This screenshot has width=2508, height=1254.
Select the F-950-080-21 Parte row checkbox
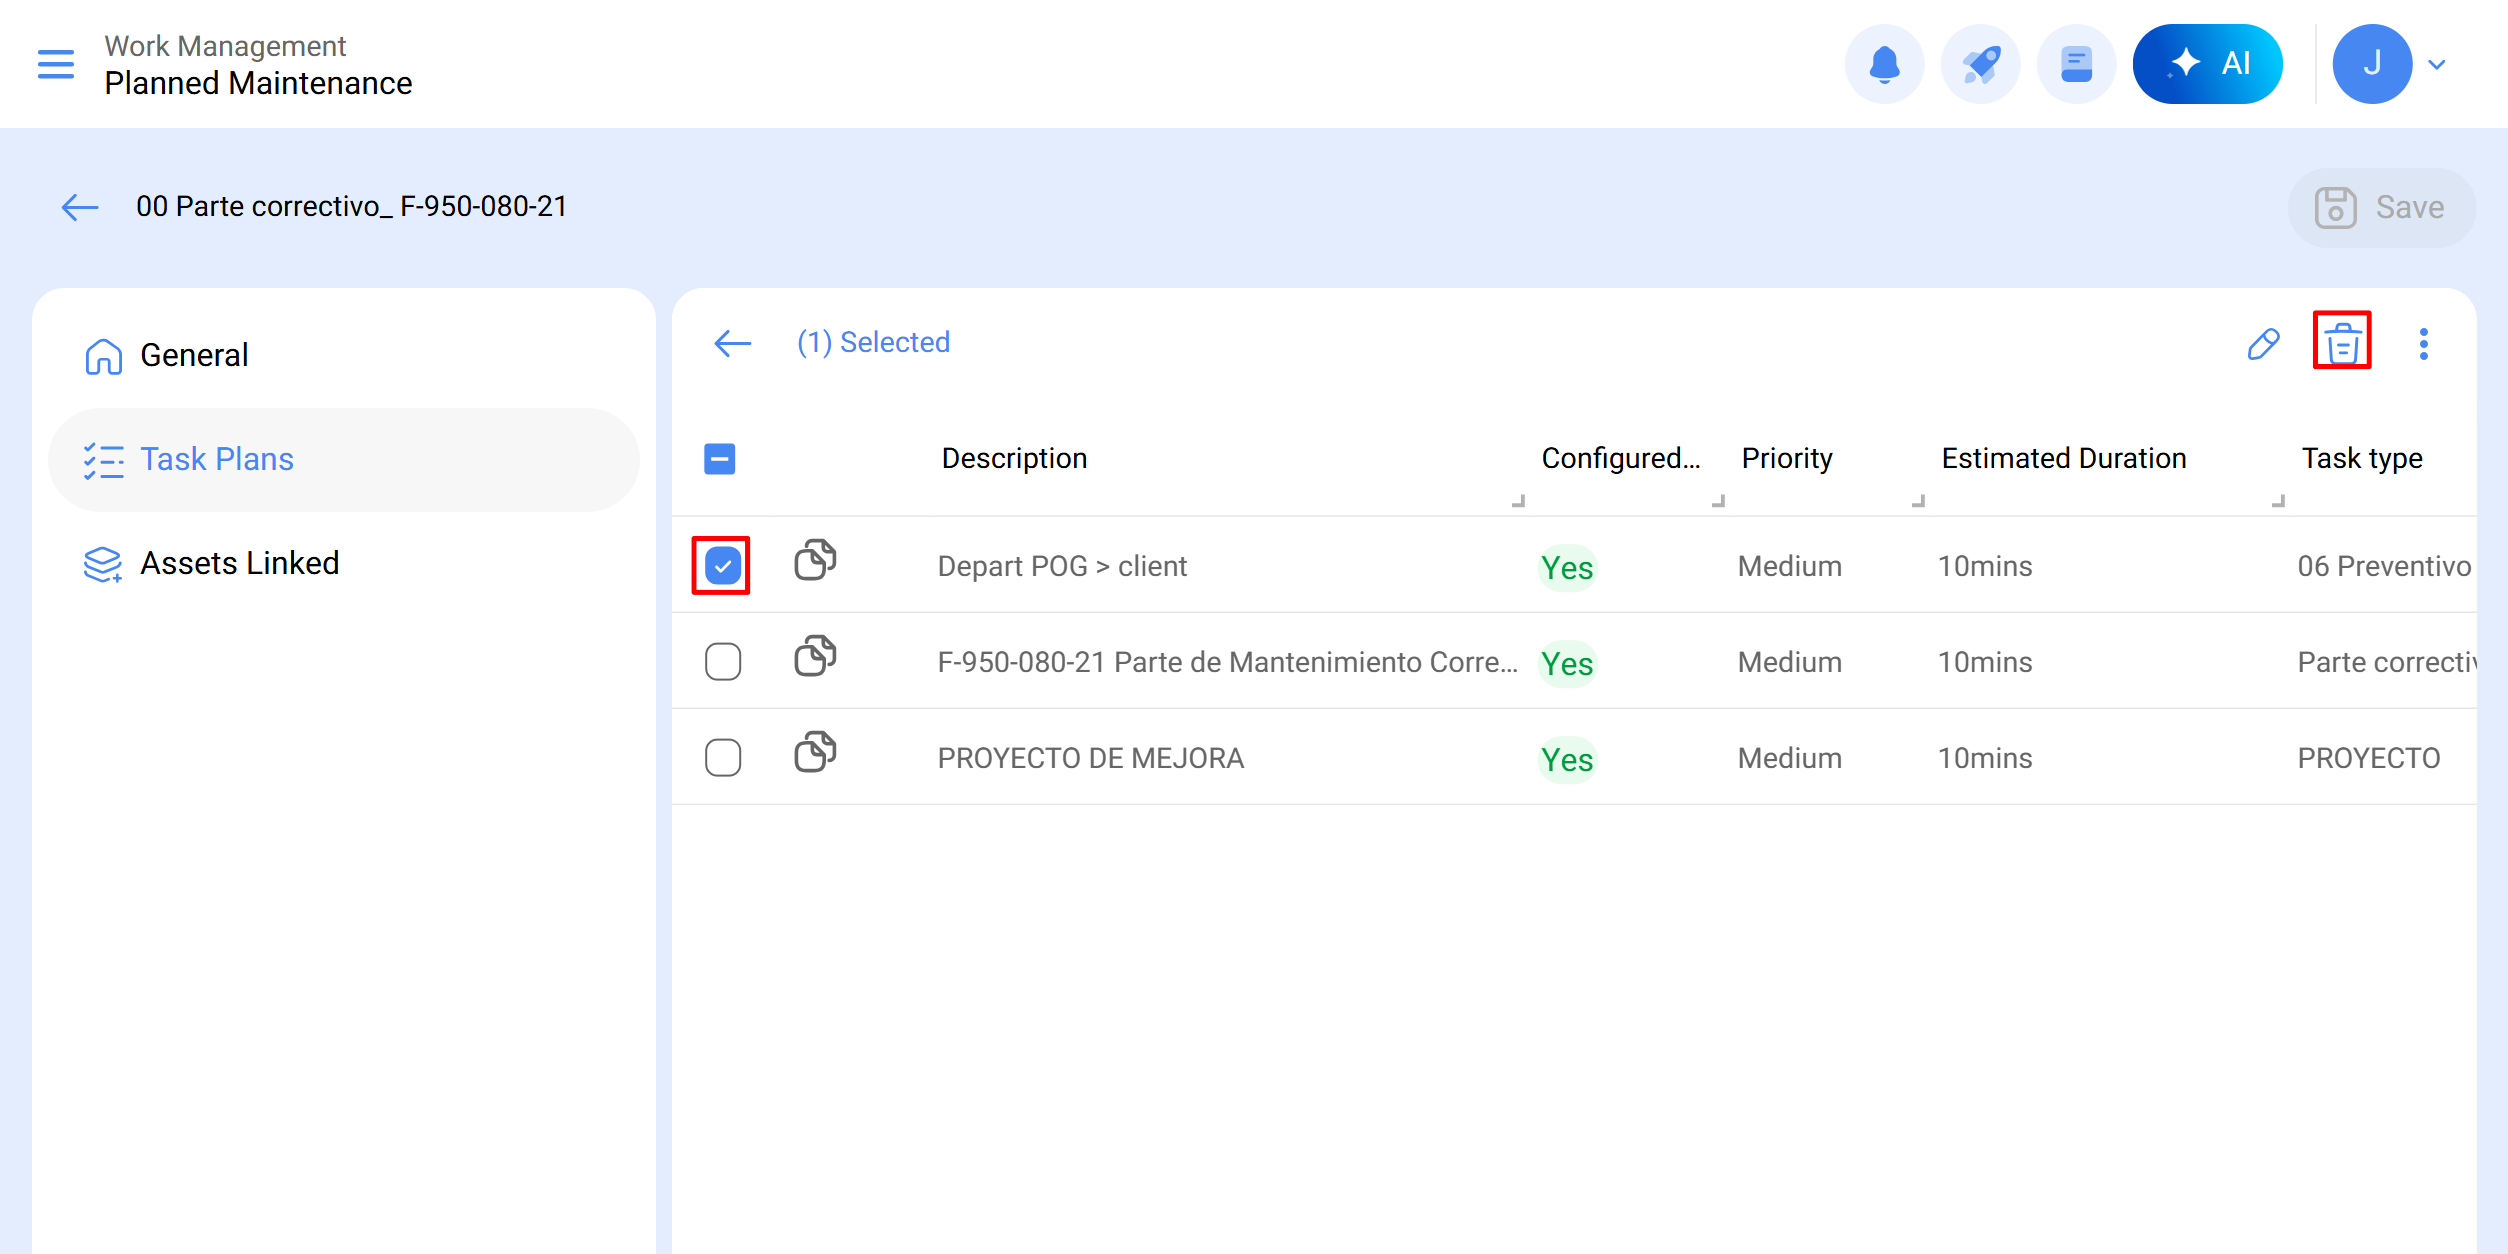pyautogui.click(x=722, y=662)
